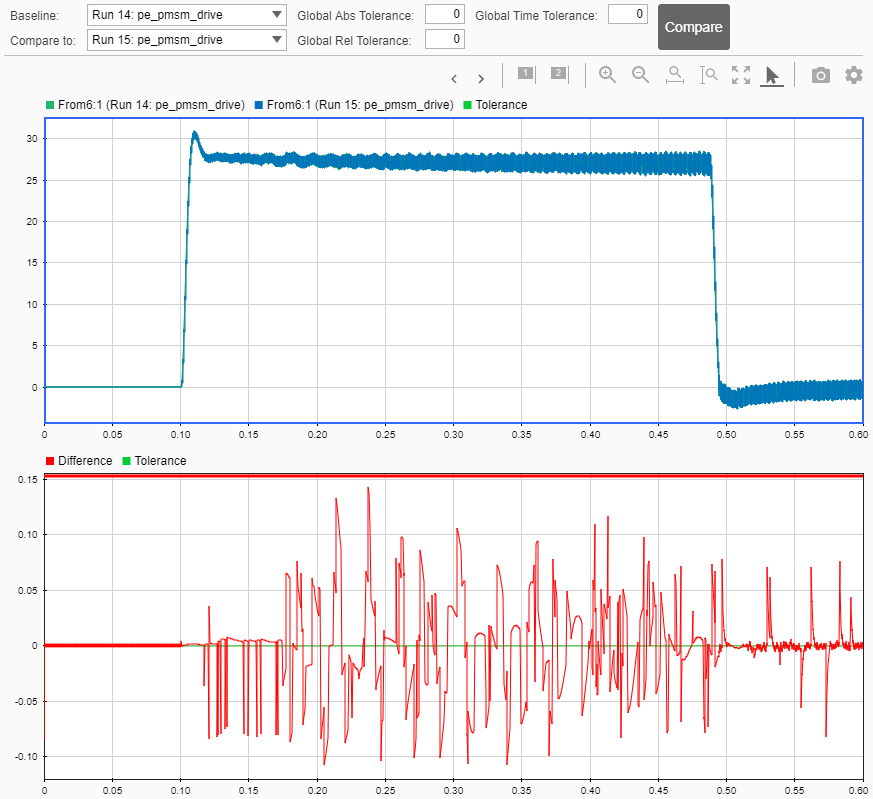Viewport: 873px width, 799px height.
Task: Edit the Global Abs Tolerance field
Action: coord(444,14)
